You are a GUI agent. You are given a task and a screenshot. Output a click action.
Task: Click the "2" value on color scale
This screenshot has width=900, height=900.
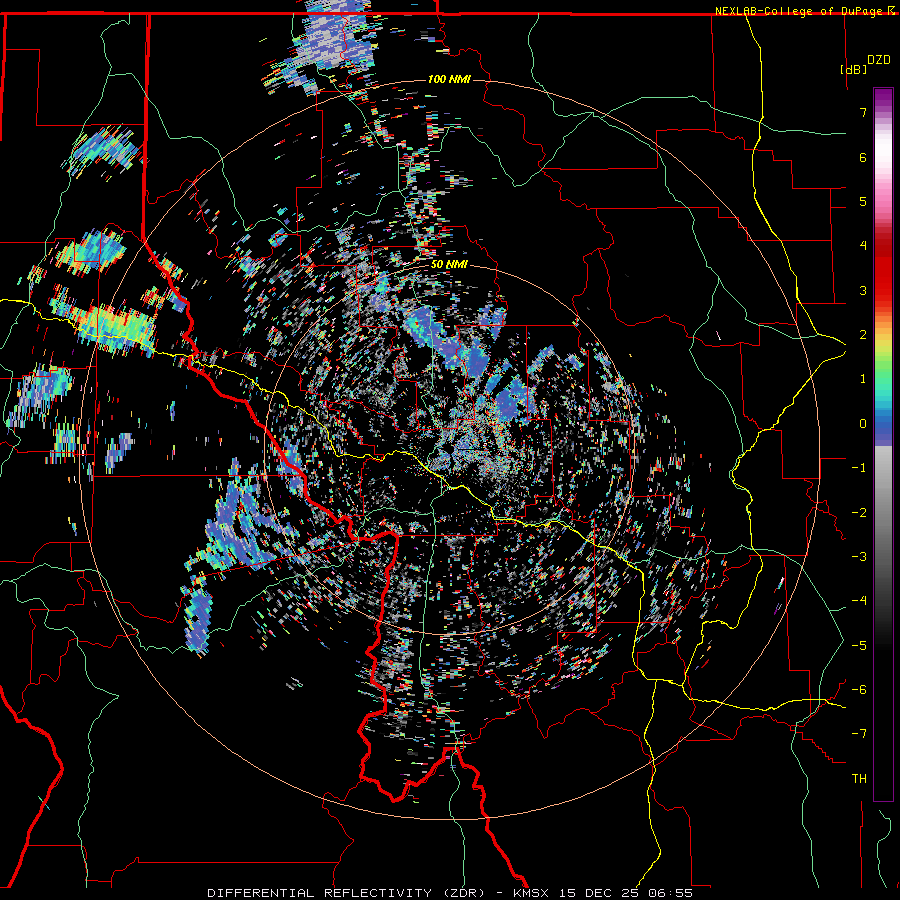click(x=863, y=335)
